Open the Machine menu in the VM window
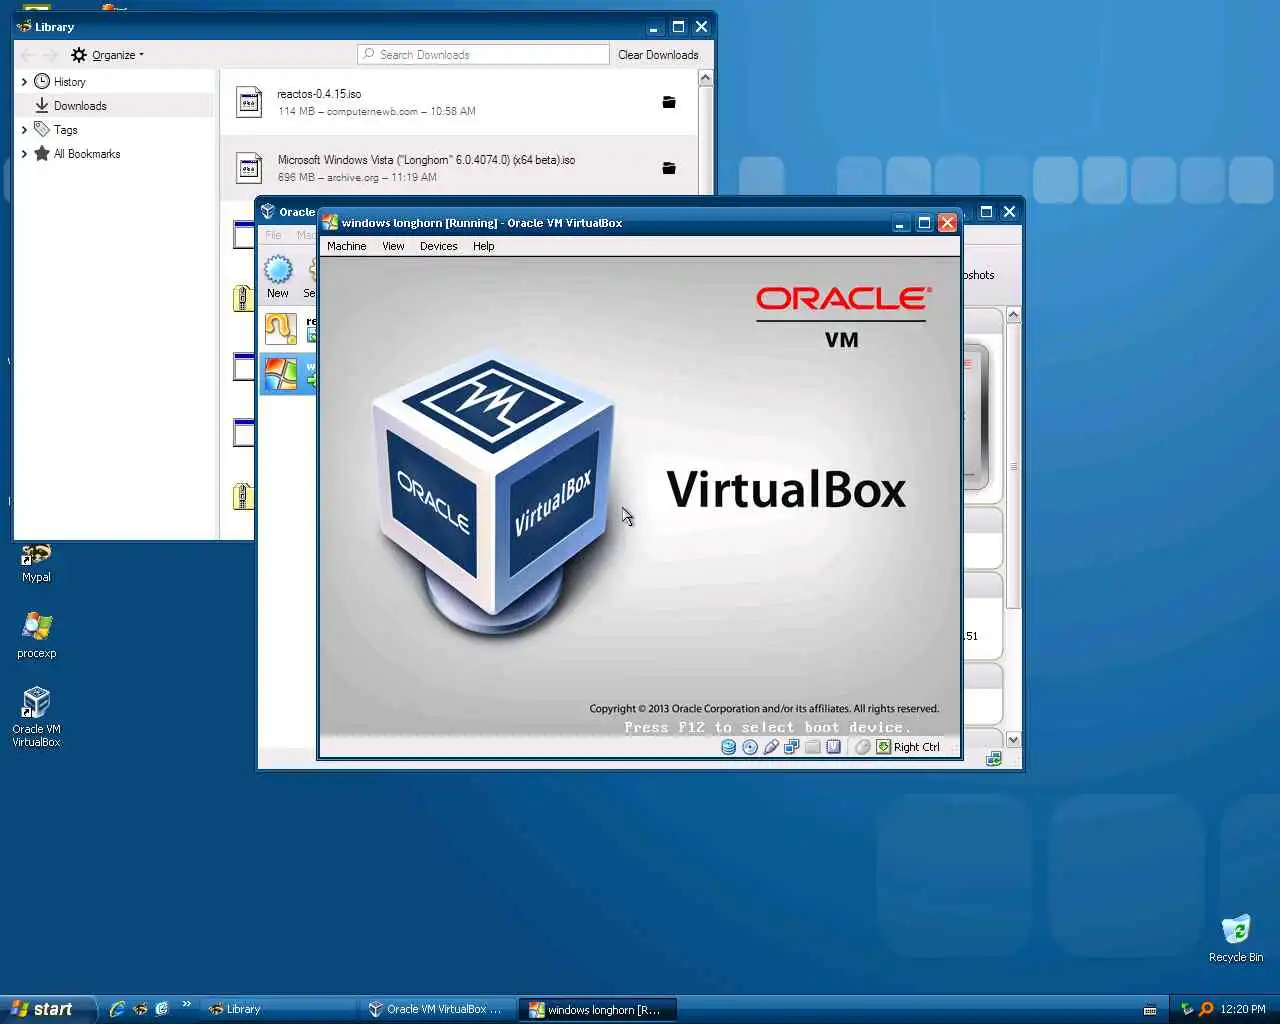Viewport: 1280px width, 1024px height. (346, 246)
